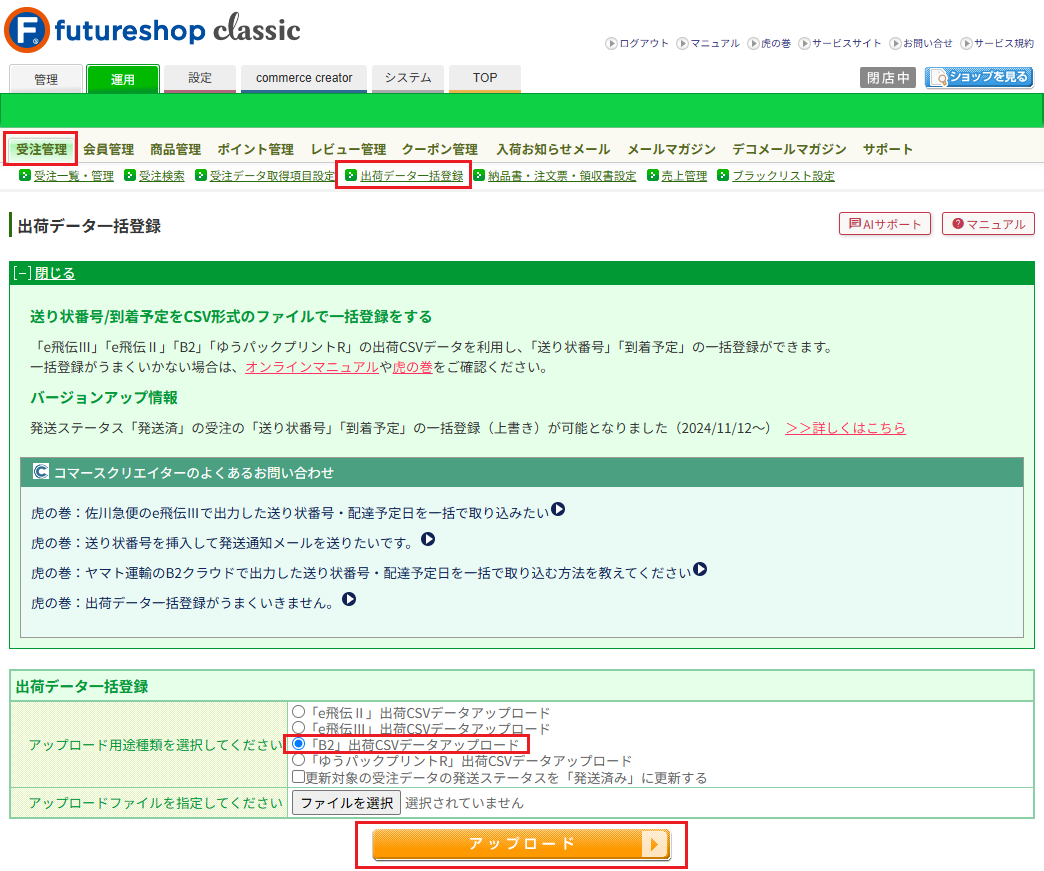The height and width of the screenshot is (871, 1044).
Task: Open the ポイント管理 menu
Action: [256, 149]
